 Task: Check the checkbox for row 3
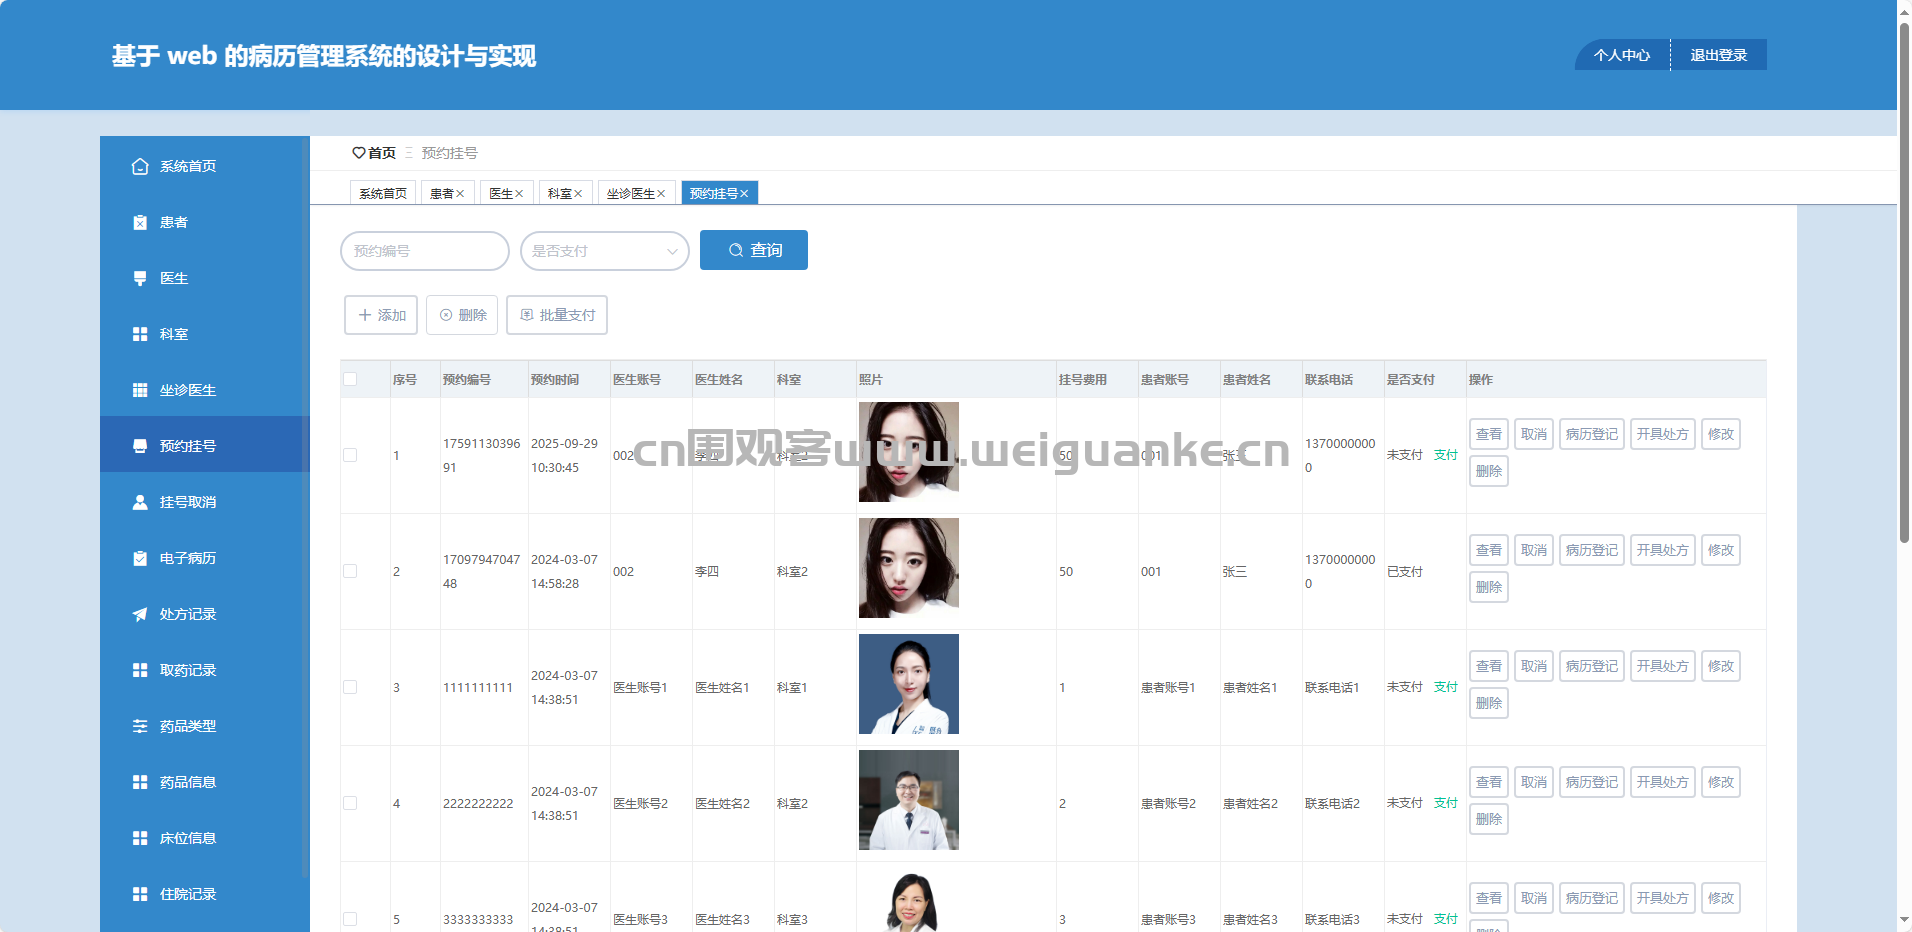350,687
